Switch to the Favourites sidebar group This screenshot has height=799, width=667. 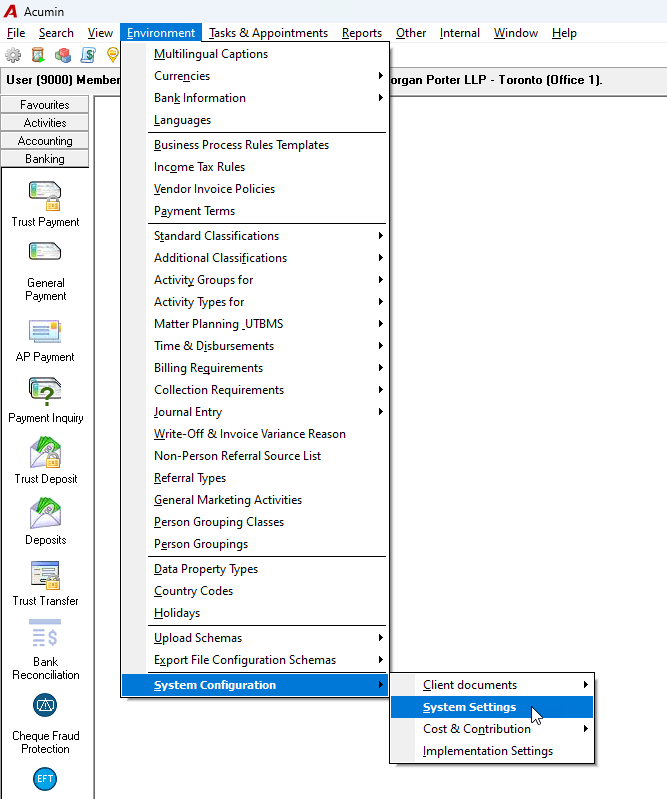point(45,104)
